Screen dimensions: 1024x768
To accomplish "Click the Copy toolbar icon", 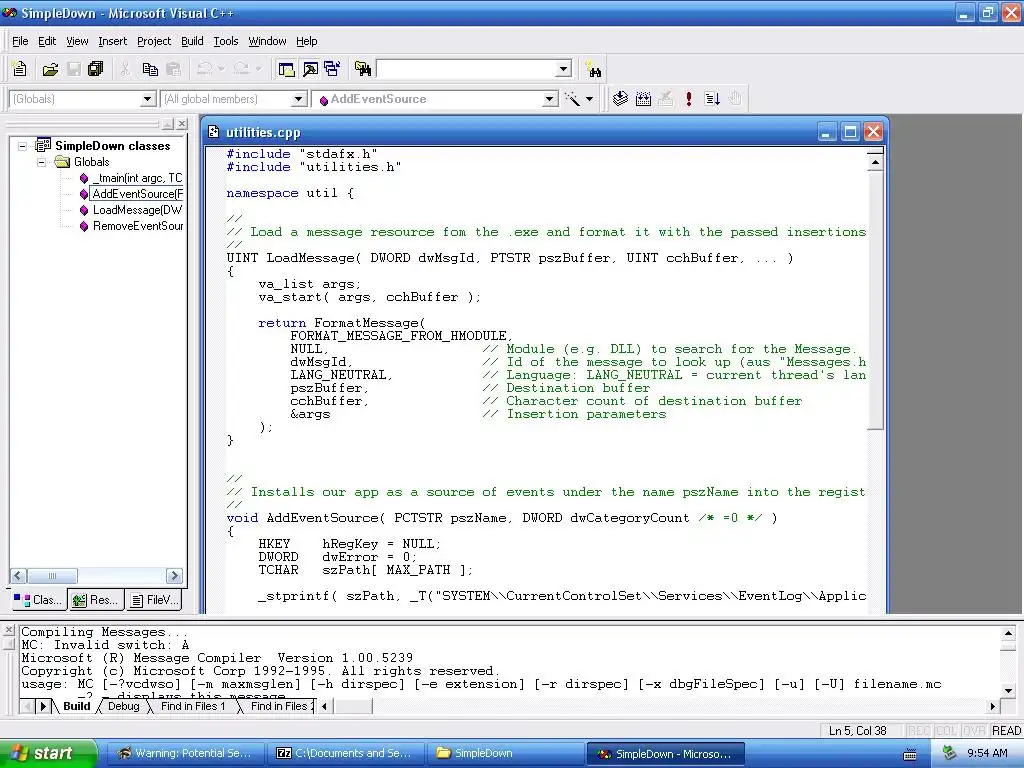I will [150, 69].
